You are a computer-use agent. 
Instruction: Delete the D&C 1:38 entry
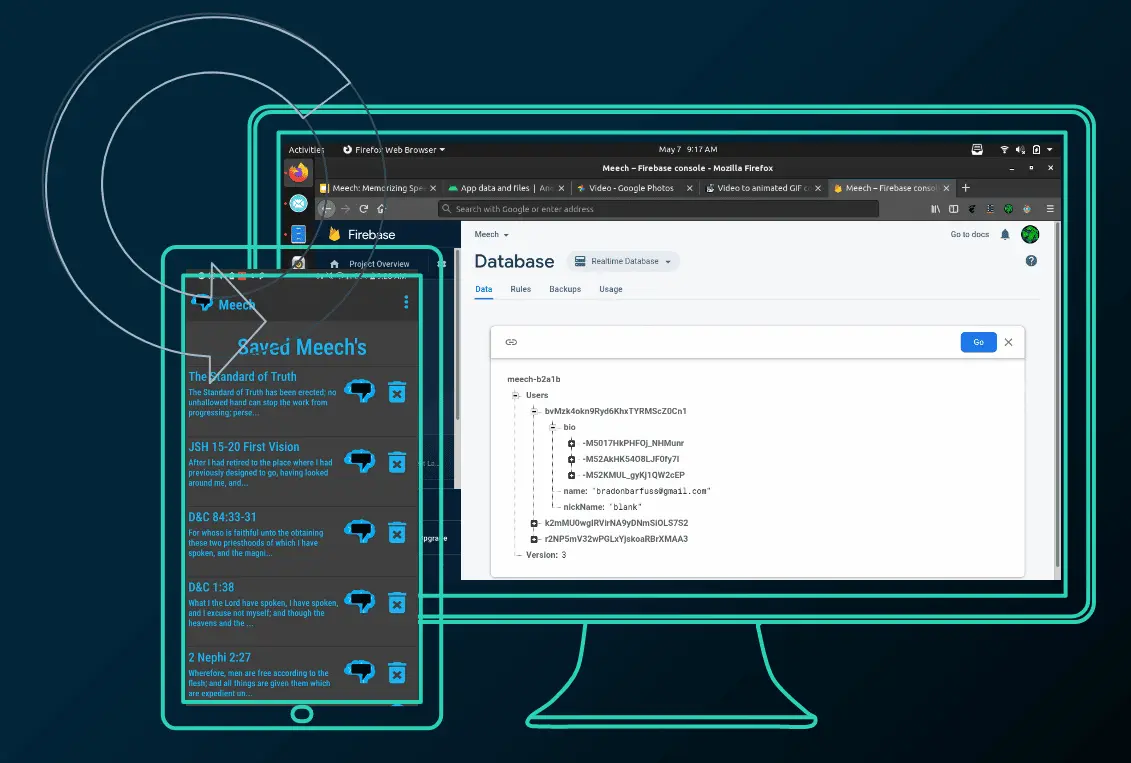click(x=397, y=603)
